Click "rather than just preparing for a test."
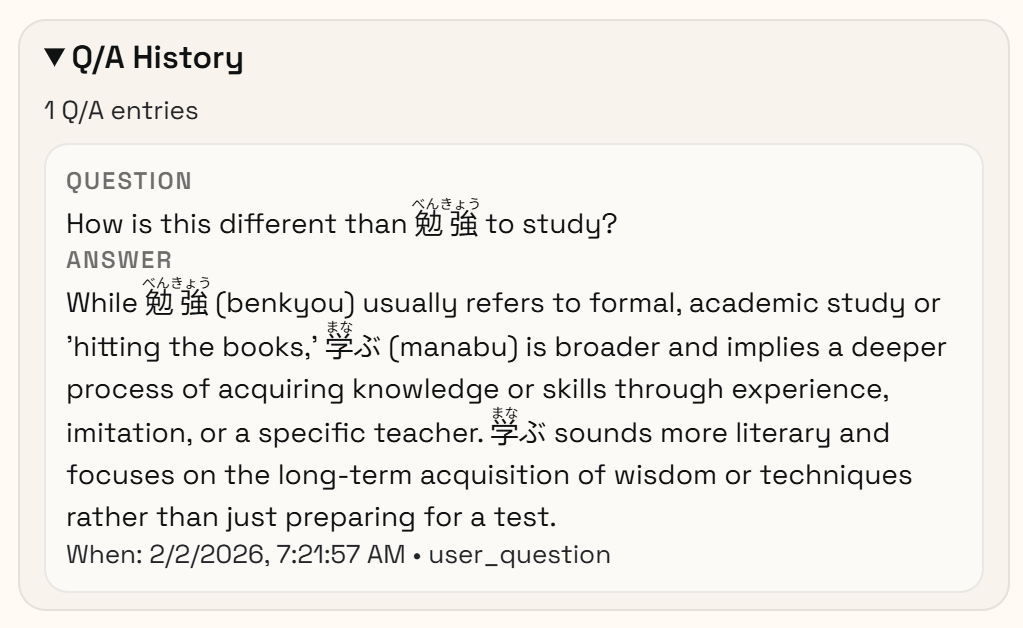The image size is (1023, 628). [x=310, y=517]
